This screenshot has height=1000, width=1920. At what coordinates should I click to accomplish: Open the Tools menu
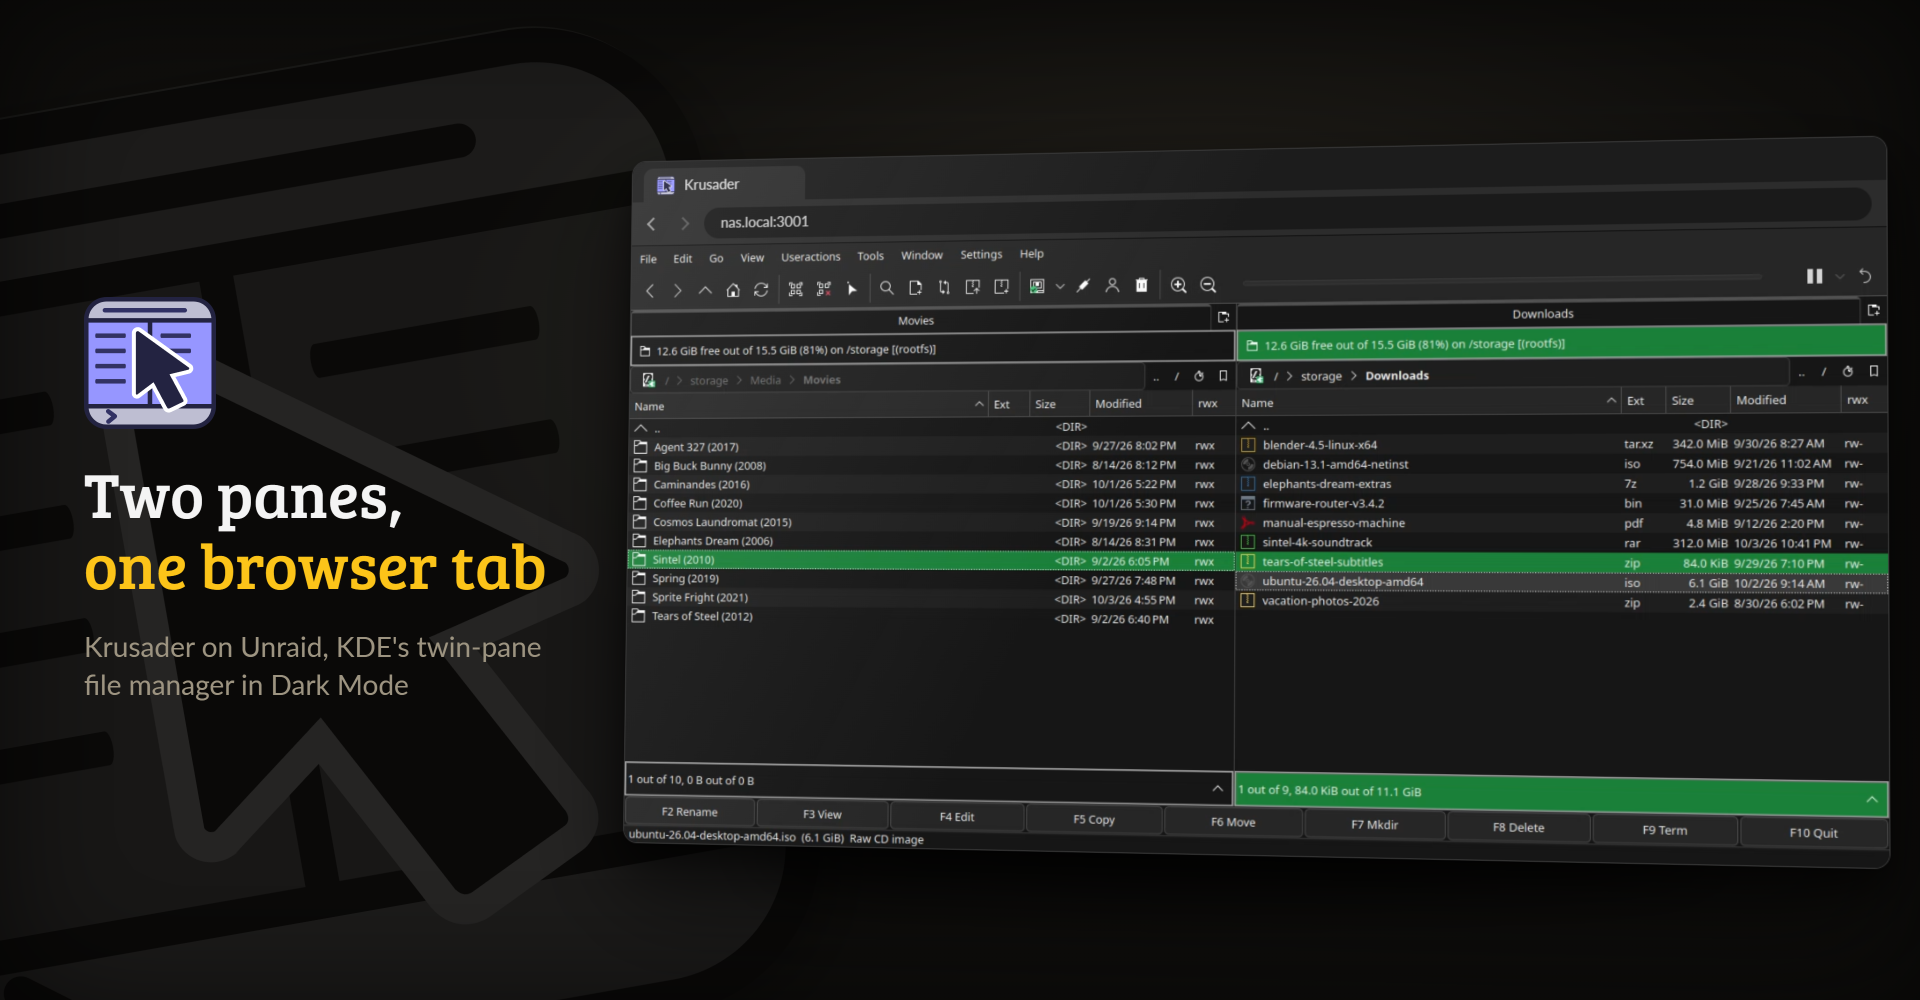pos(870,256)
